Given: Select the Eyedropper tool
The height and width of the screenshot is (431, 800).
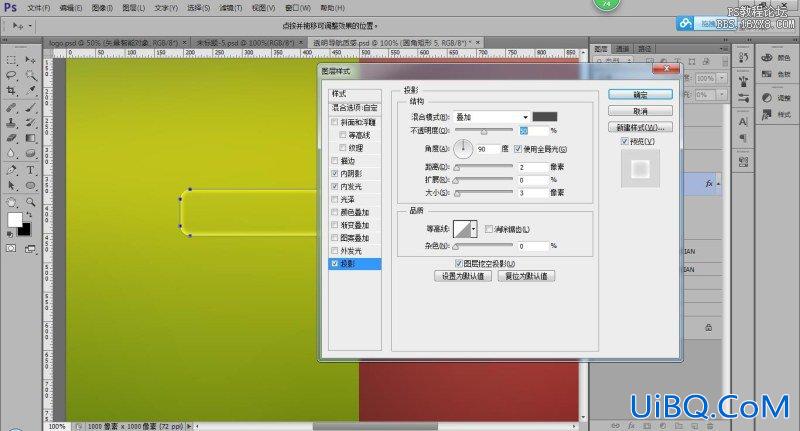Looking at the screenshot, I should click(x=31, y=91).
